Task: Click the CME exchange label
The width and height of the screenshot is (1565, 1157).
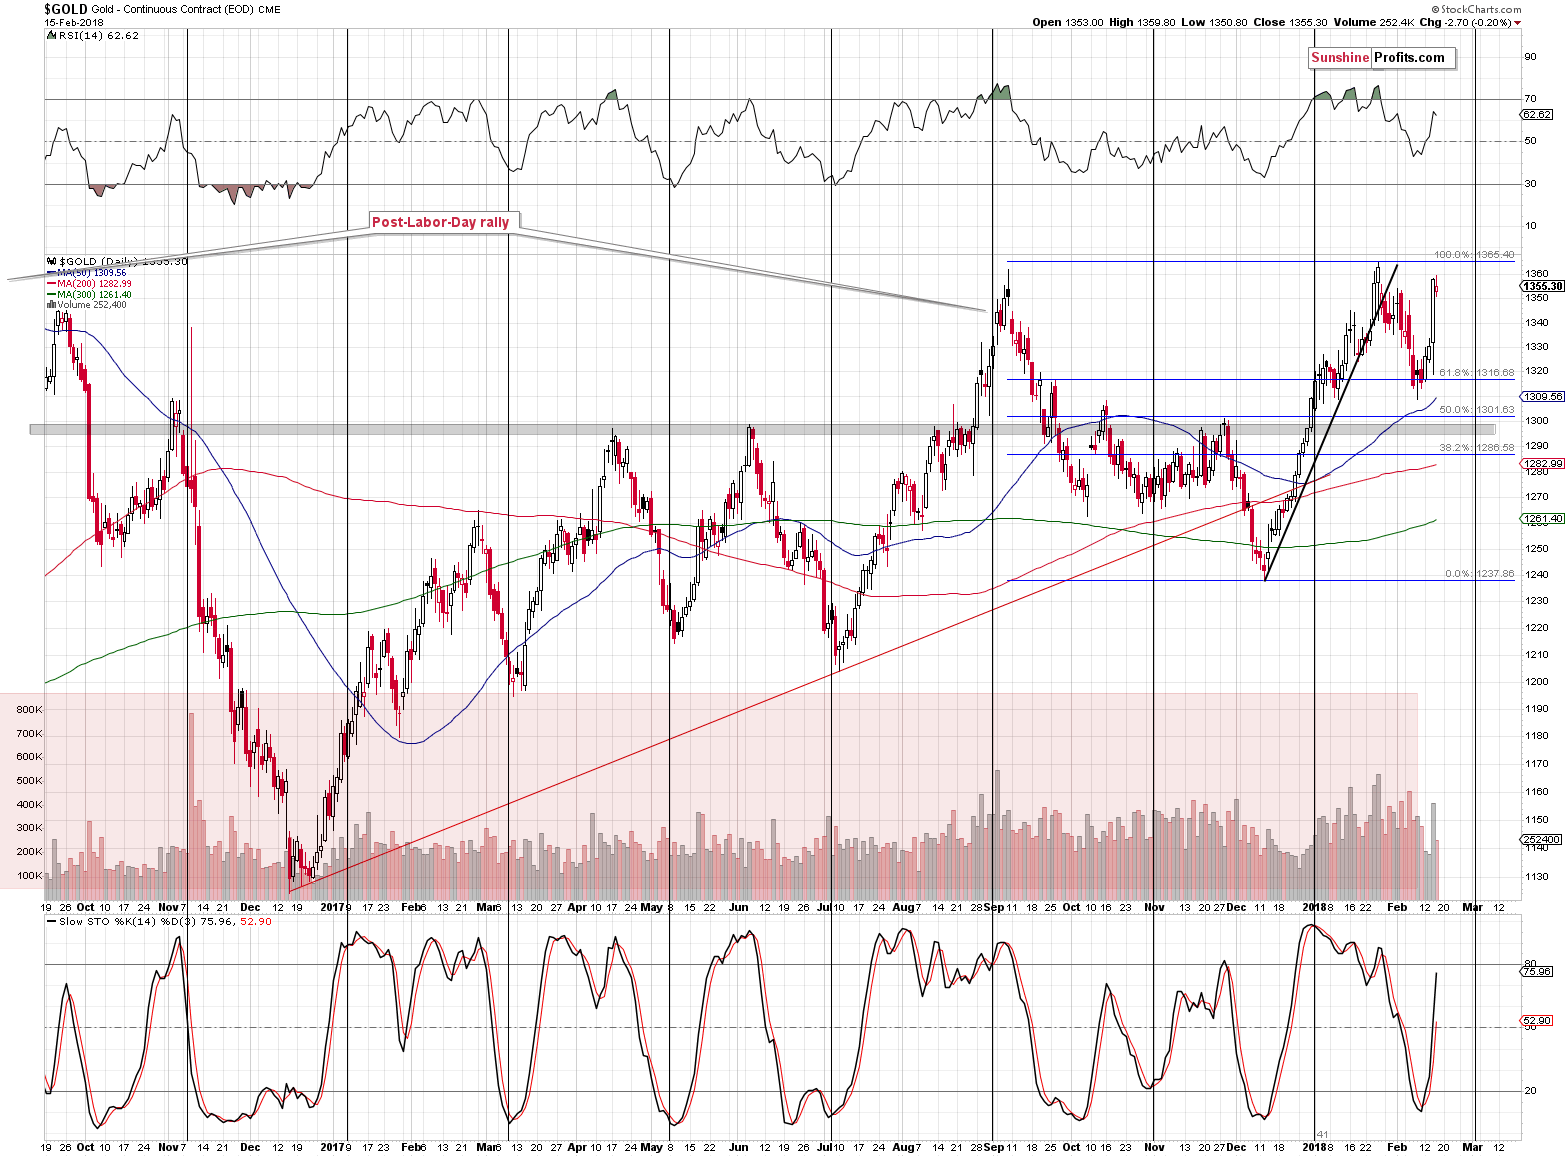Action: point(268,9)
